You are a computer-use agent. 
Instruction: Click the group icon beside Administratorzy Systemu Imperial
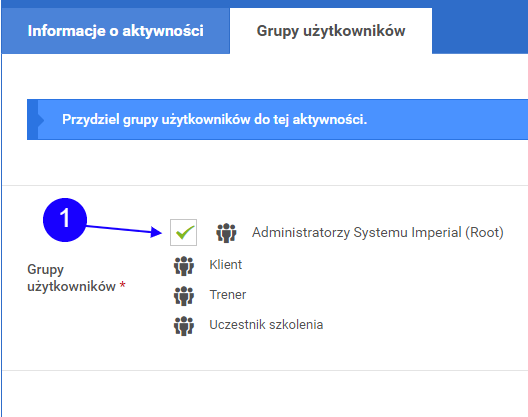226,233
